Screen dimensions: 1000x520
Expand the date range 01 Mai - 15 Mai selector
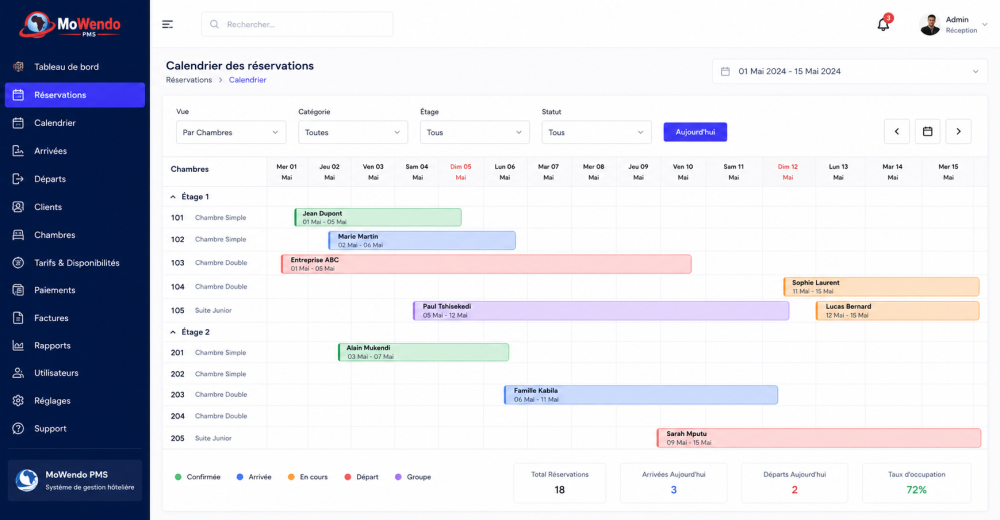(849, 71)
